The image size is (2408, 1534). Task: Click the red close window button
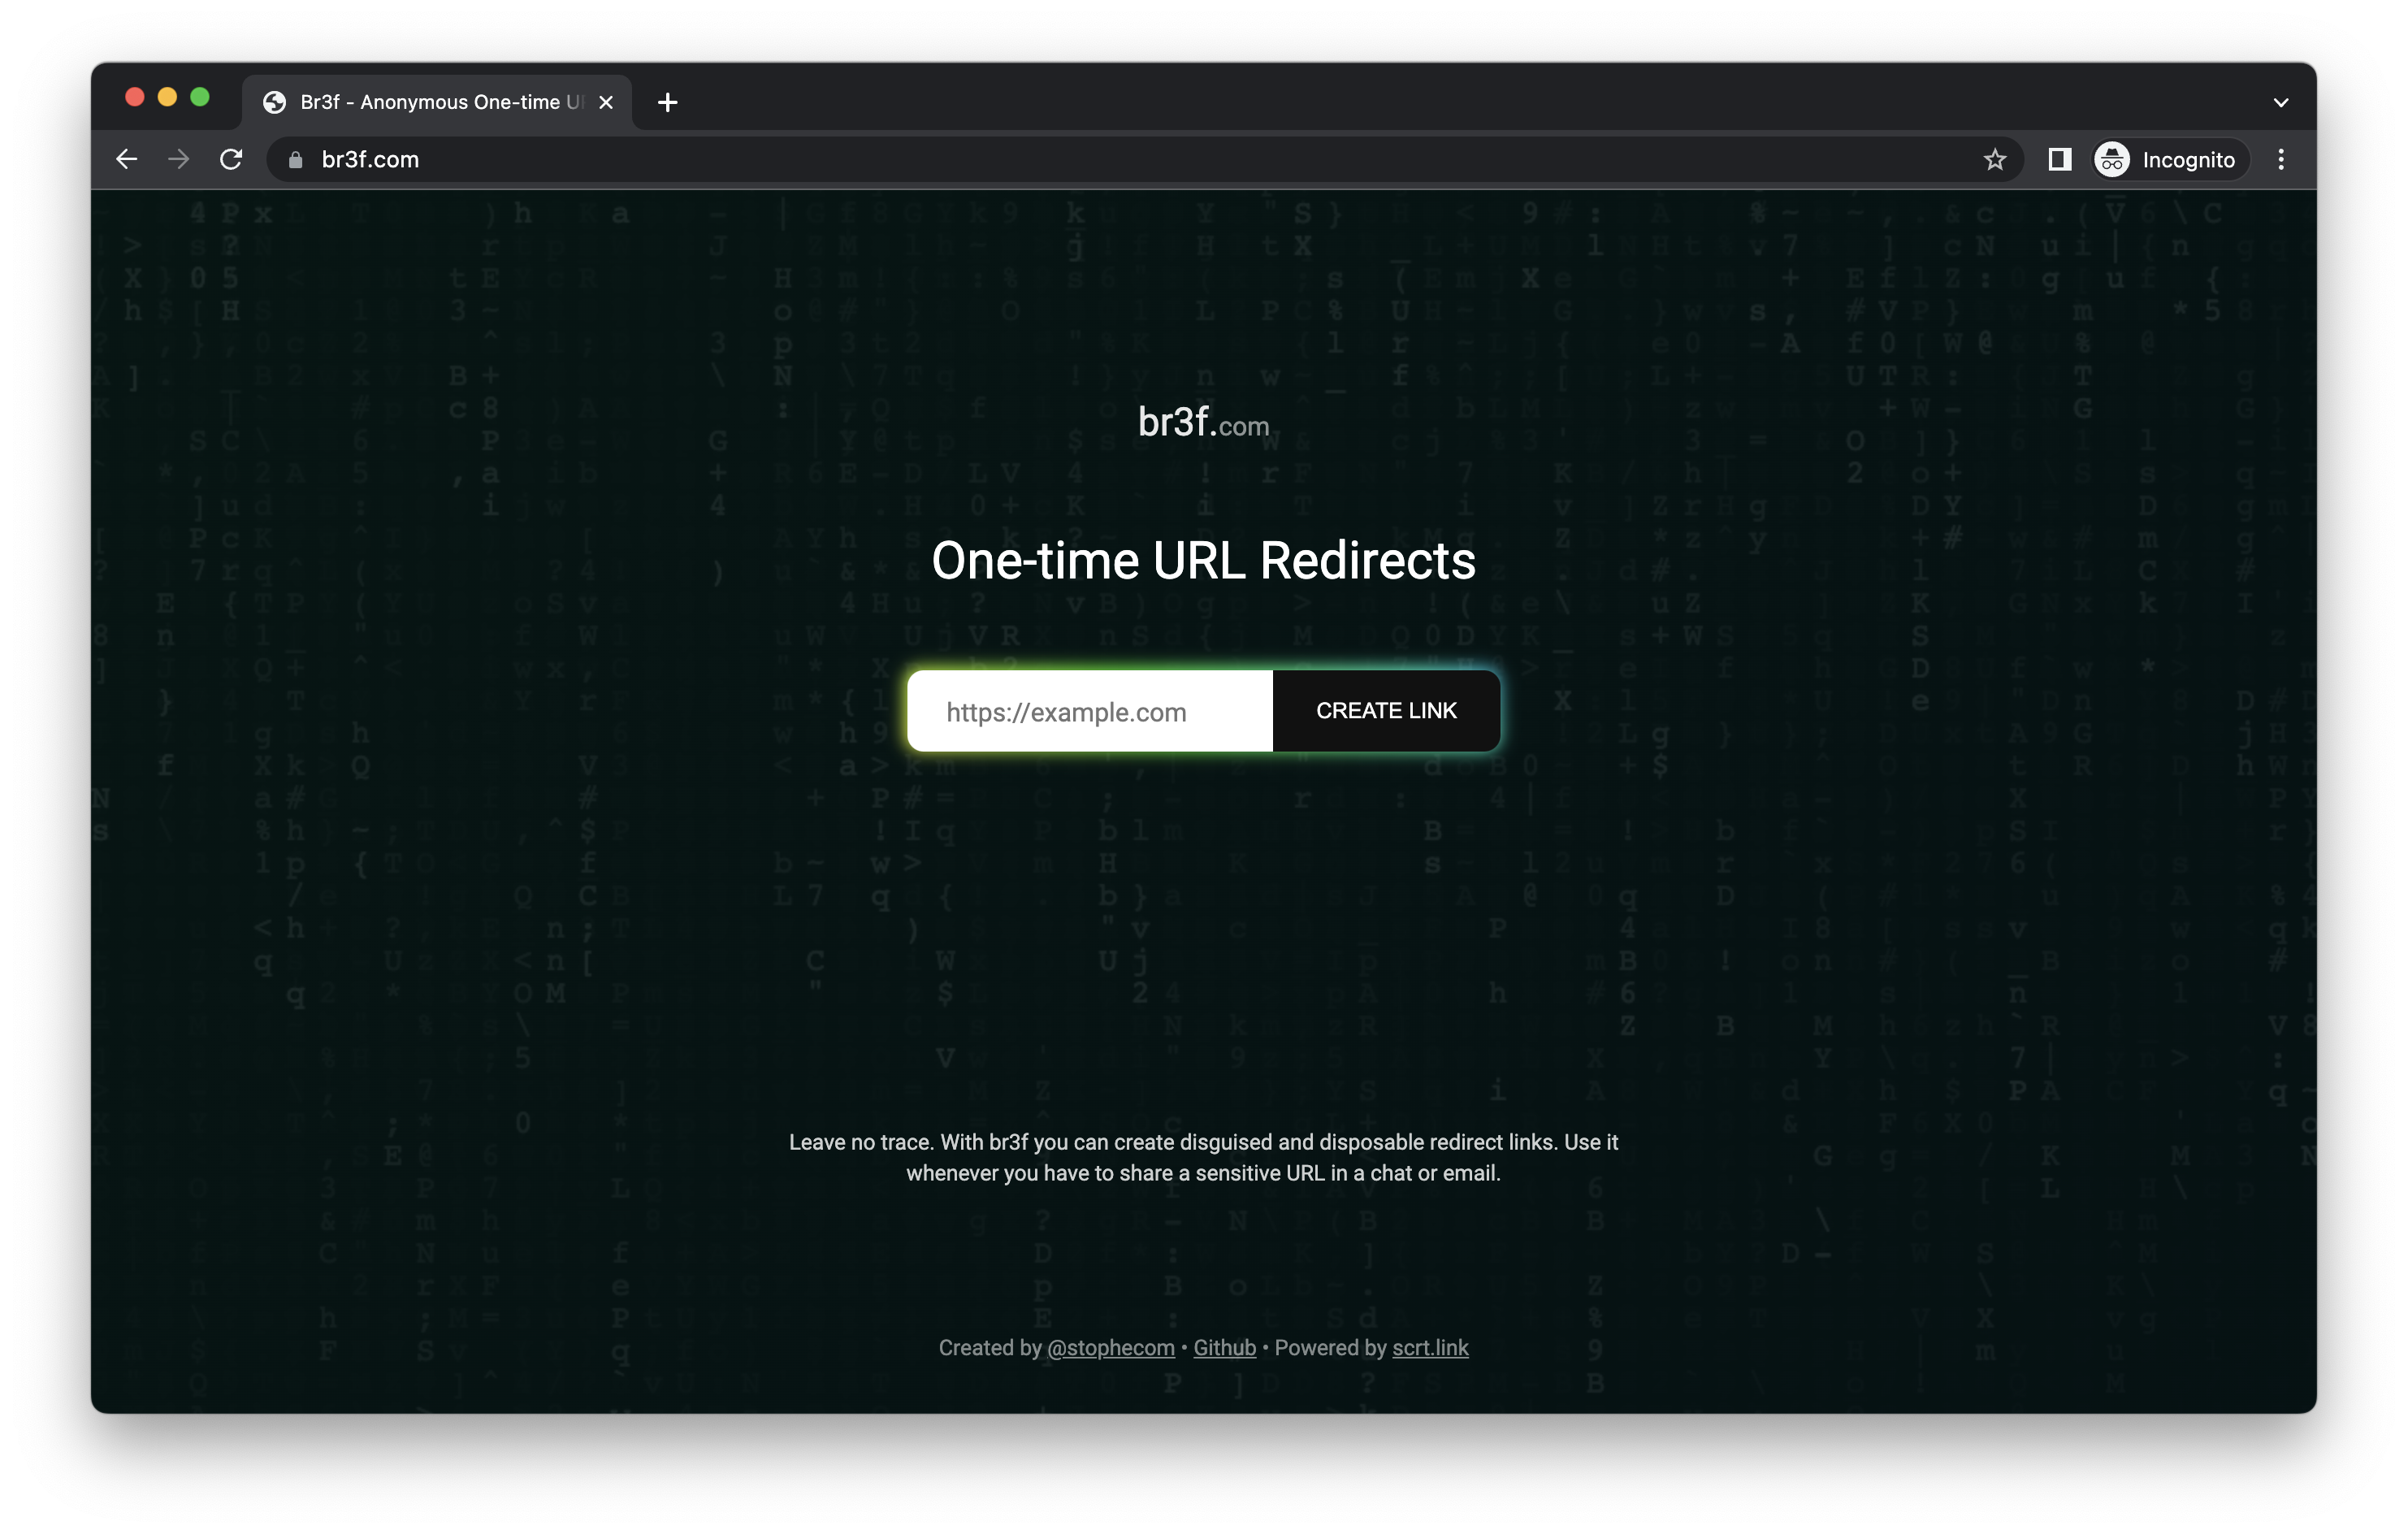point(135,97)
